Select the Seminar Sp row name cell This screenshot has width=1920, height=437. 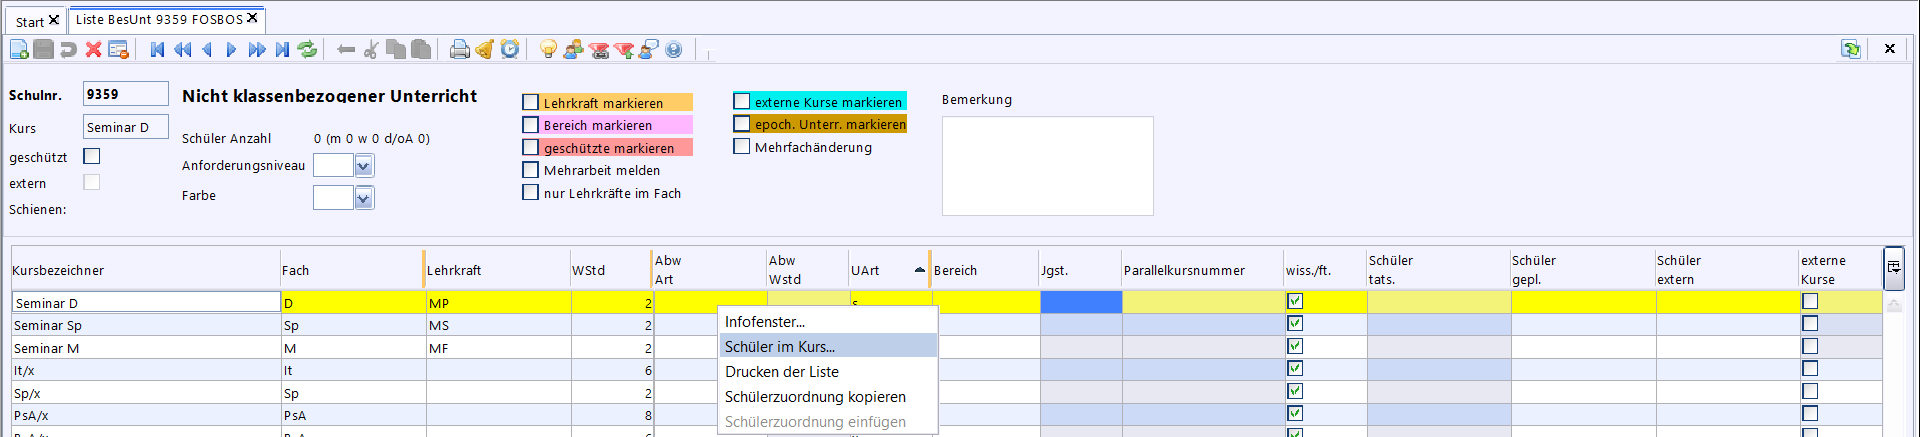pos(146,325)
